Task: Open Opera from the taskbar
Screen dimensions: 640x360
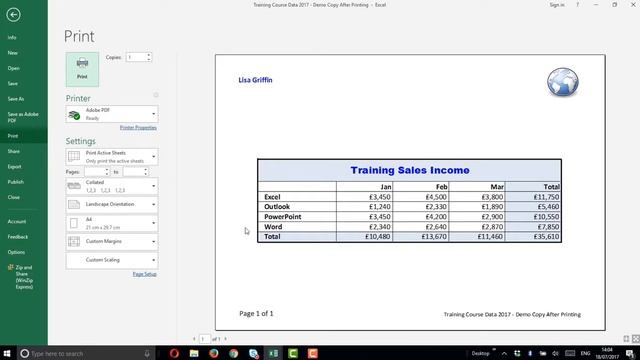Action: coord(174,353)
